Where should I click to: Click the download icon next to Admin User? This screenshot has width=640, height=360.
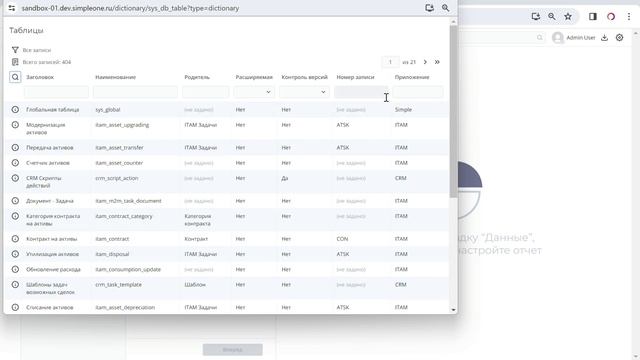click(604, 38)
